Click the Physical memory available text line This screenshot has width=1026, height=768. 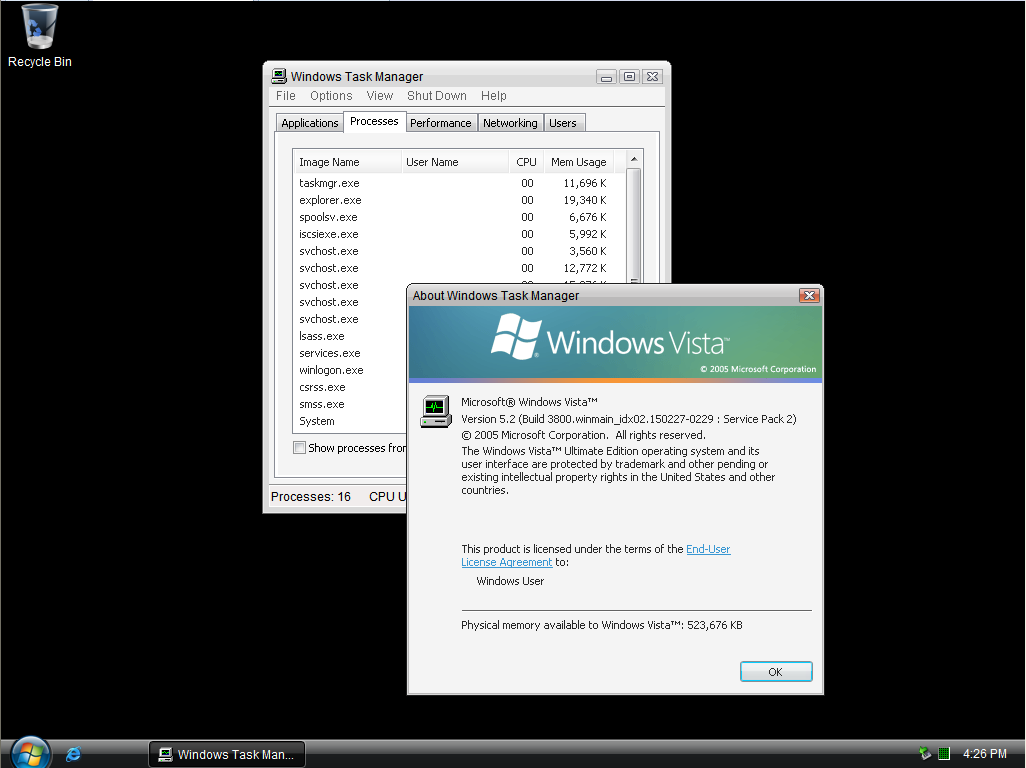point(602,625)
